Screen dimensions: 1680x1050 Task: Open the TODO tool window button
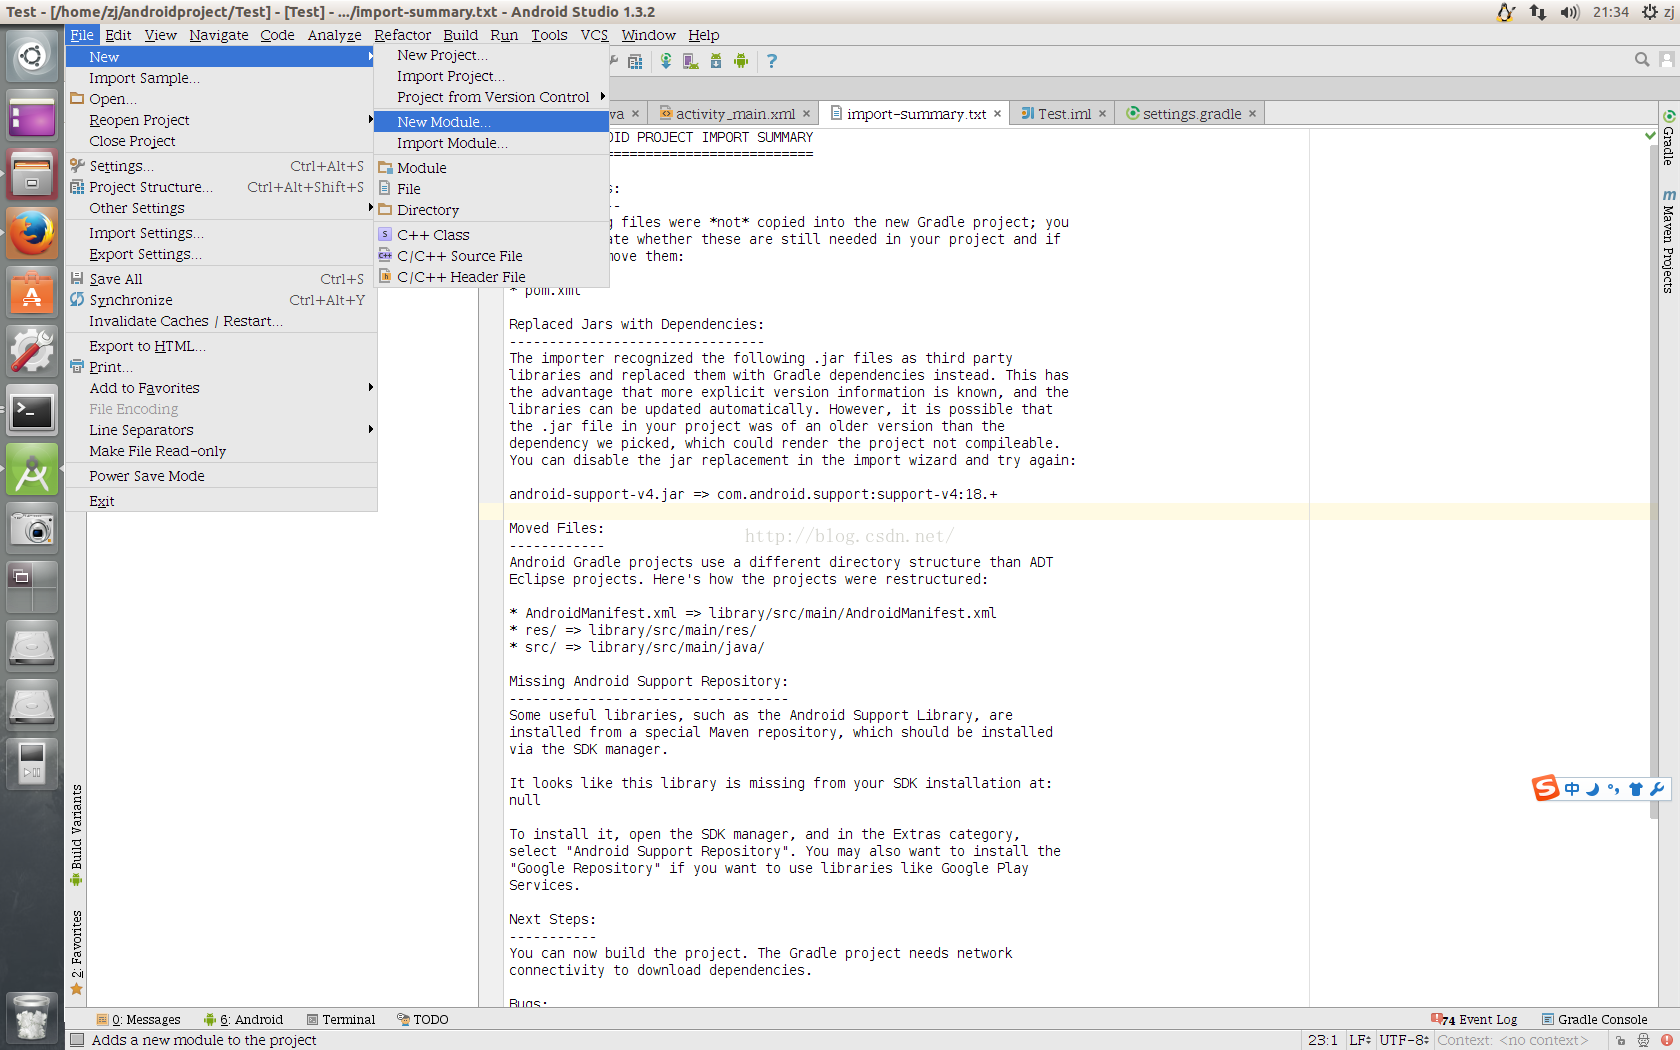[x=423, y=1019]
